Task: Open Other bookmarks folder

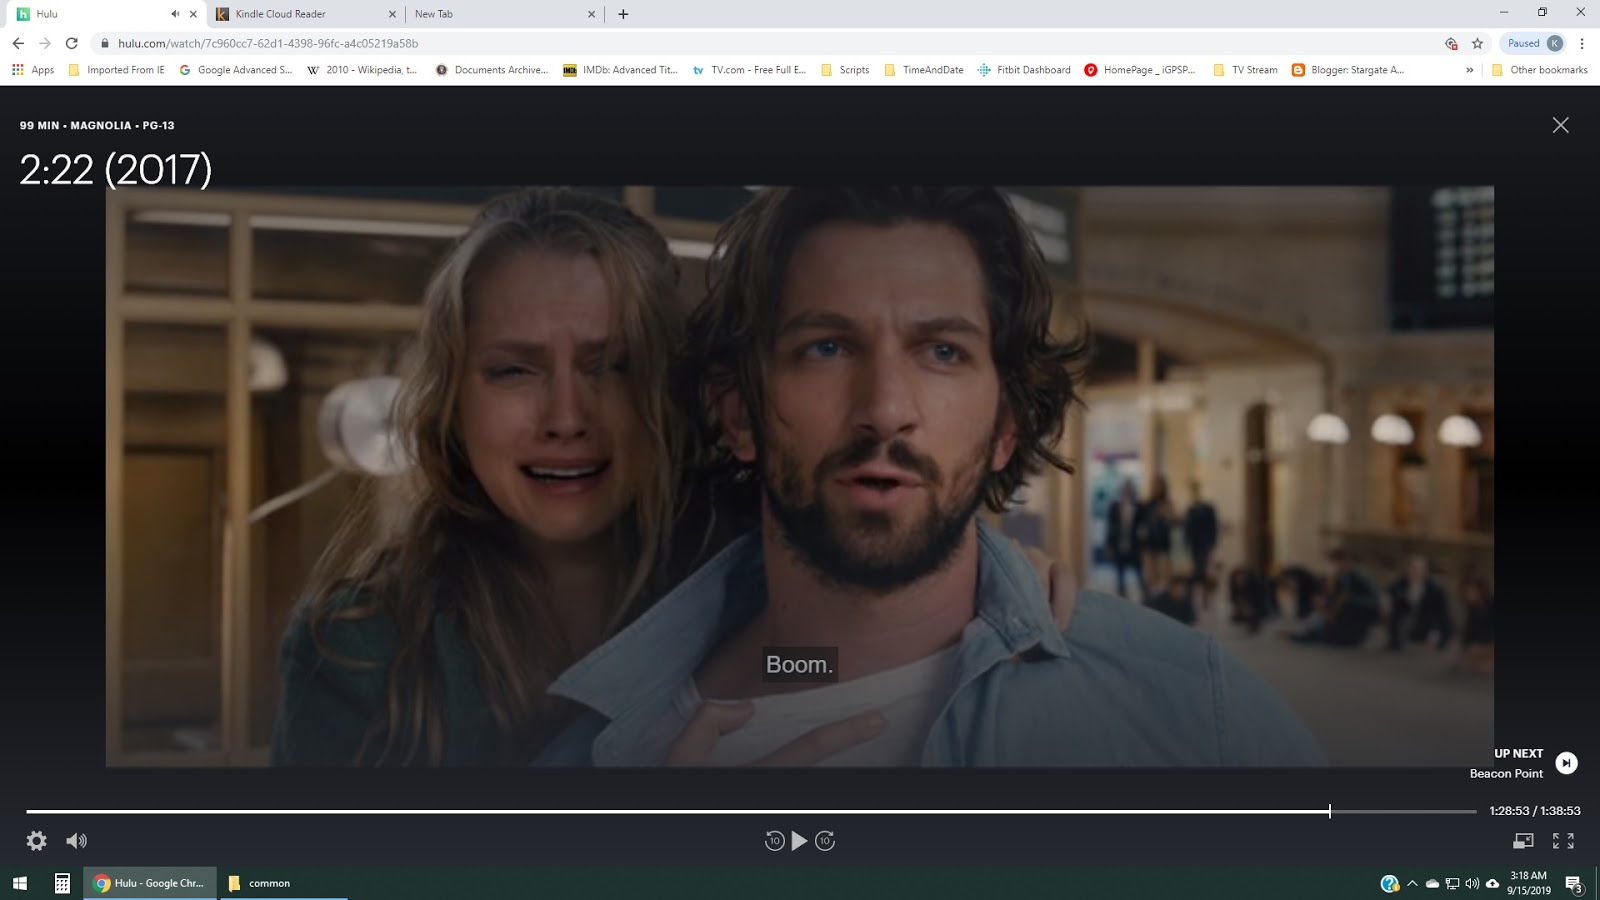Action: (1539, 70)
